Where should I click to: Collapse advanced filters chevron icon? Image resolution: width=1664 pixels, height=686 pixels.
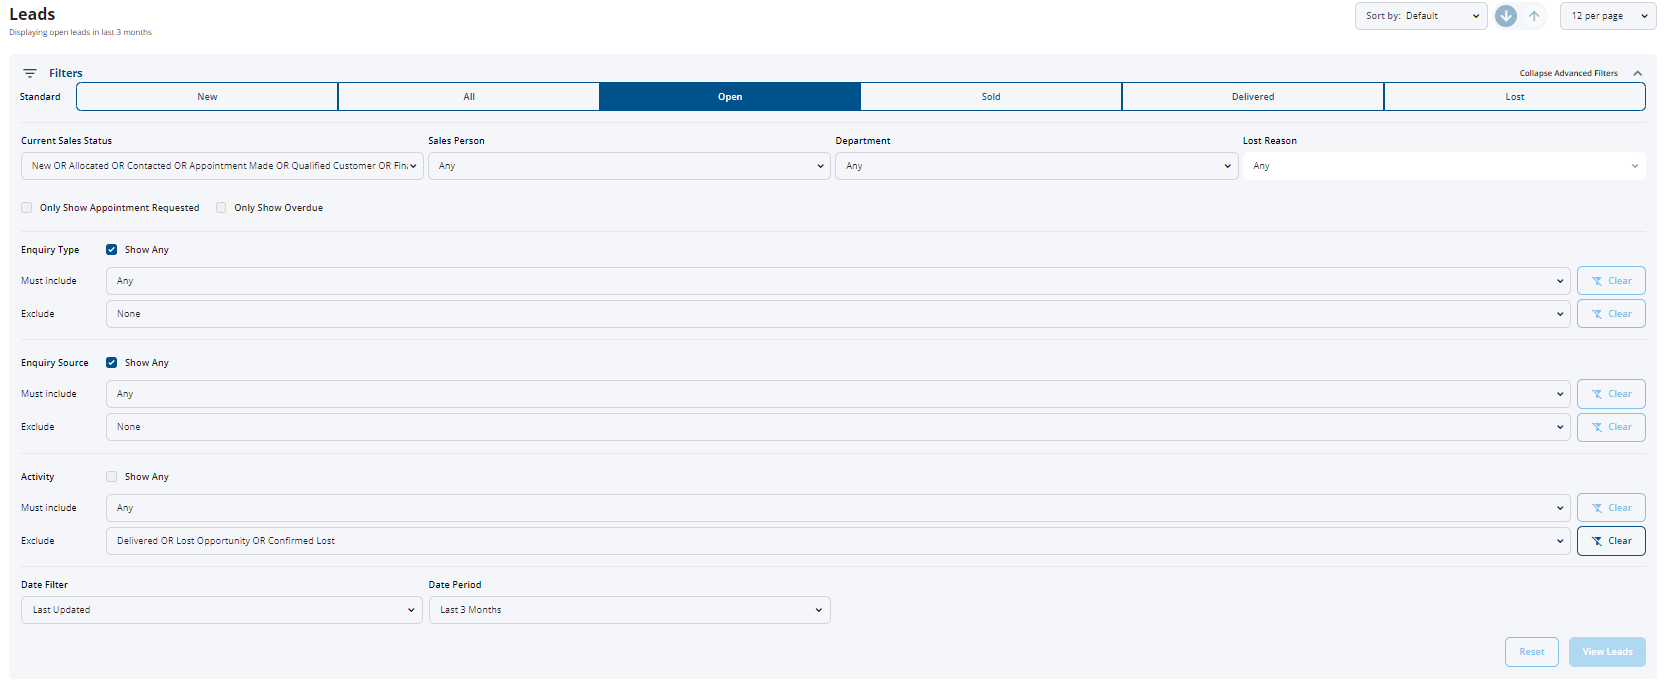[x=1637, y=73]
